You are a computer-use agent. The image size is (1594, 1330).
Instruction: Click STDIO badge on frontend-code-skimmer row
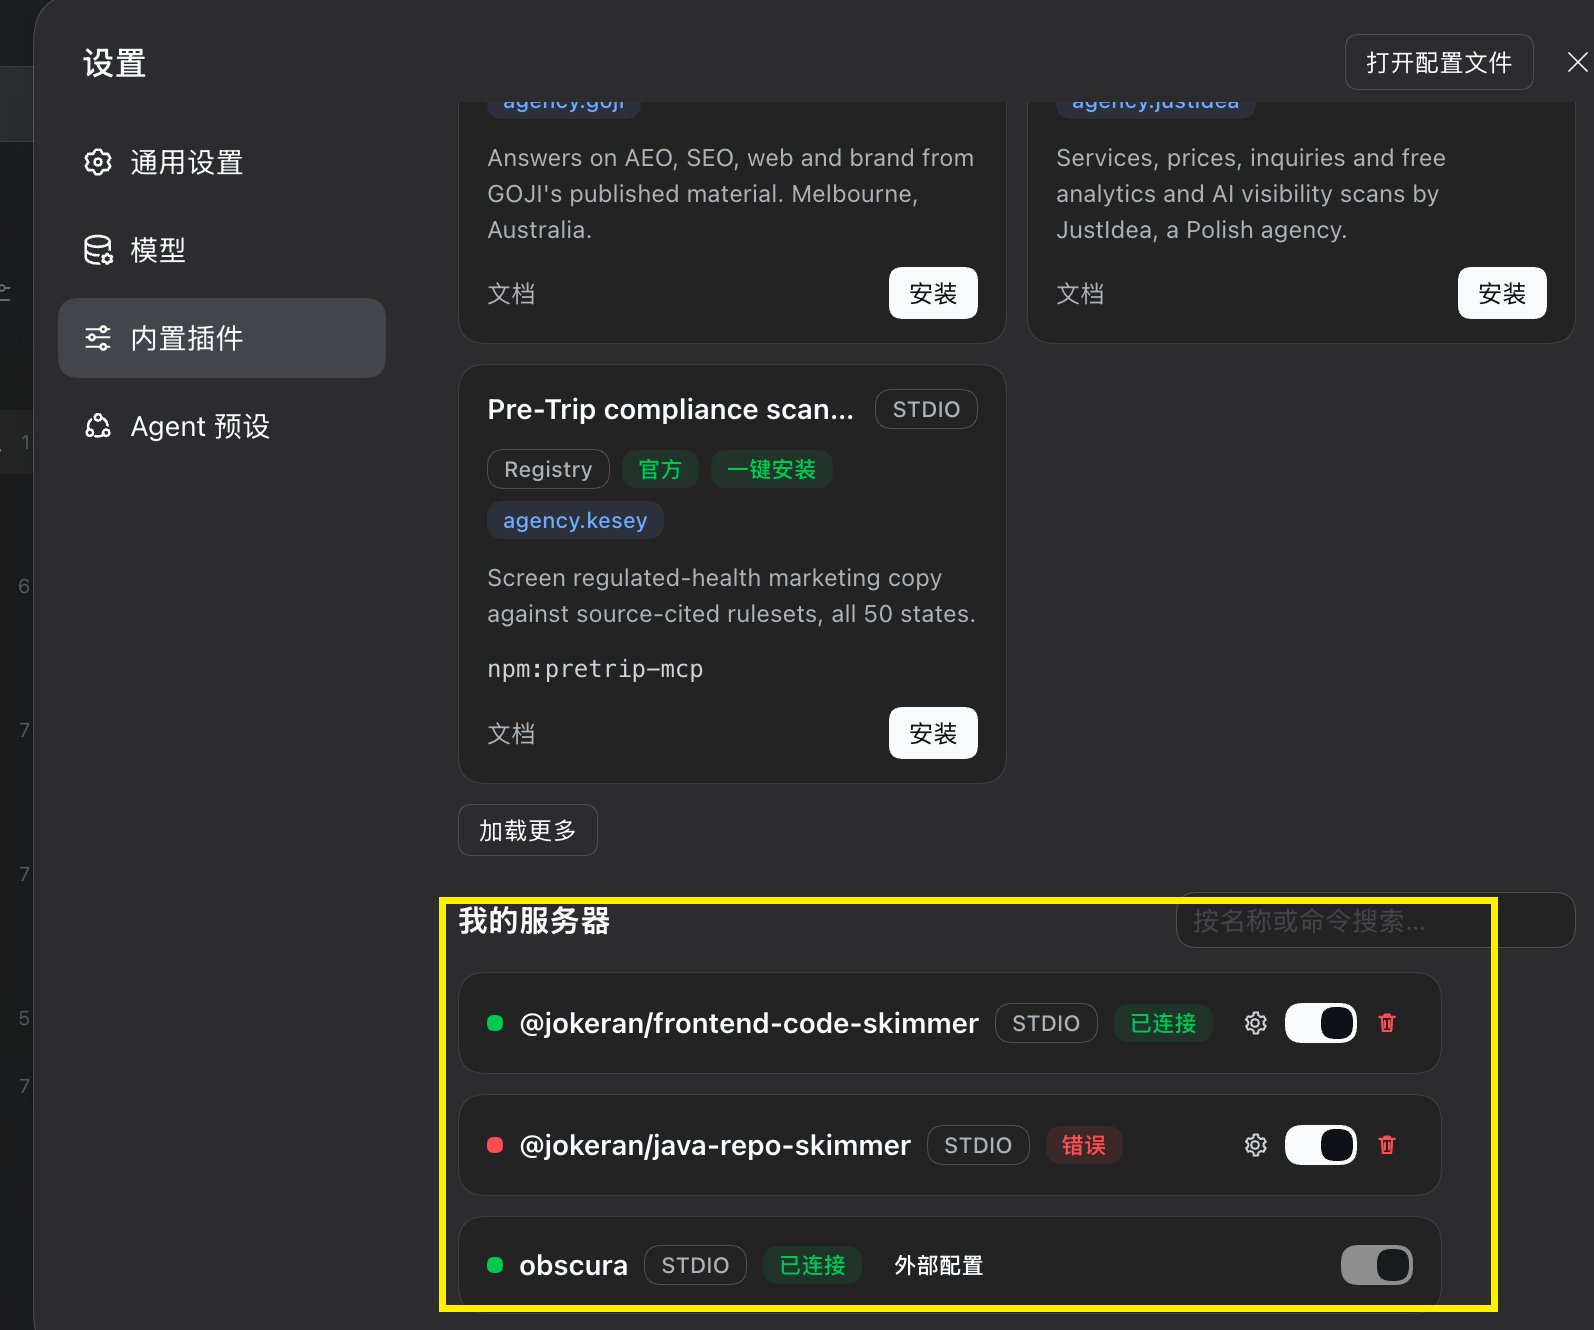1046,1023
